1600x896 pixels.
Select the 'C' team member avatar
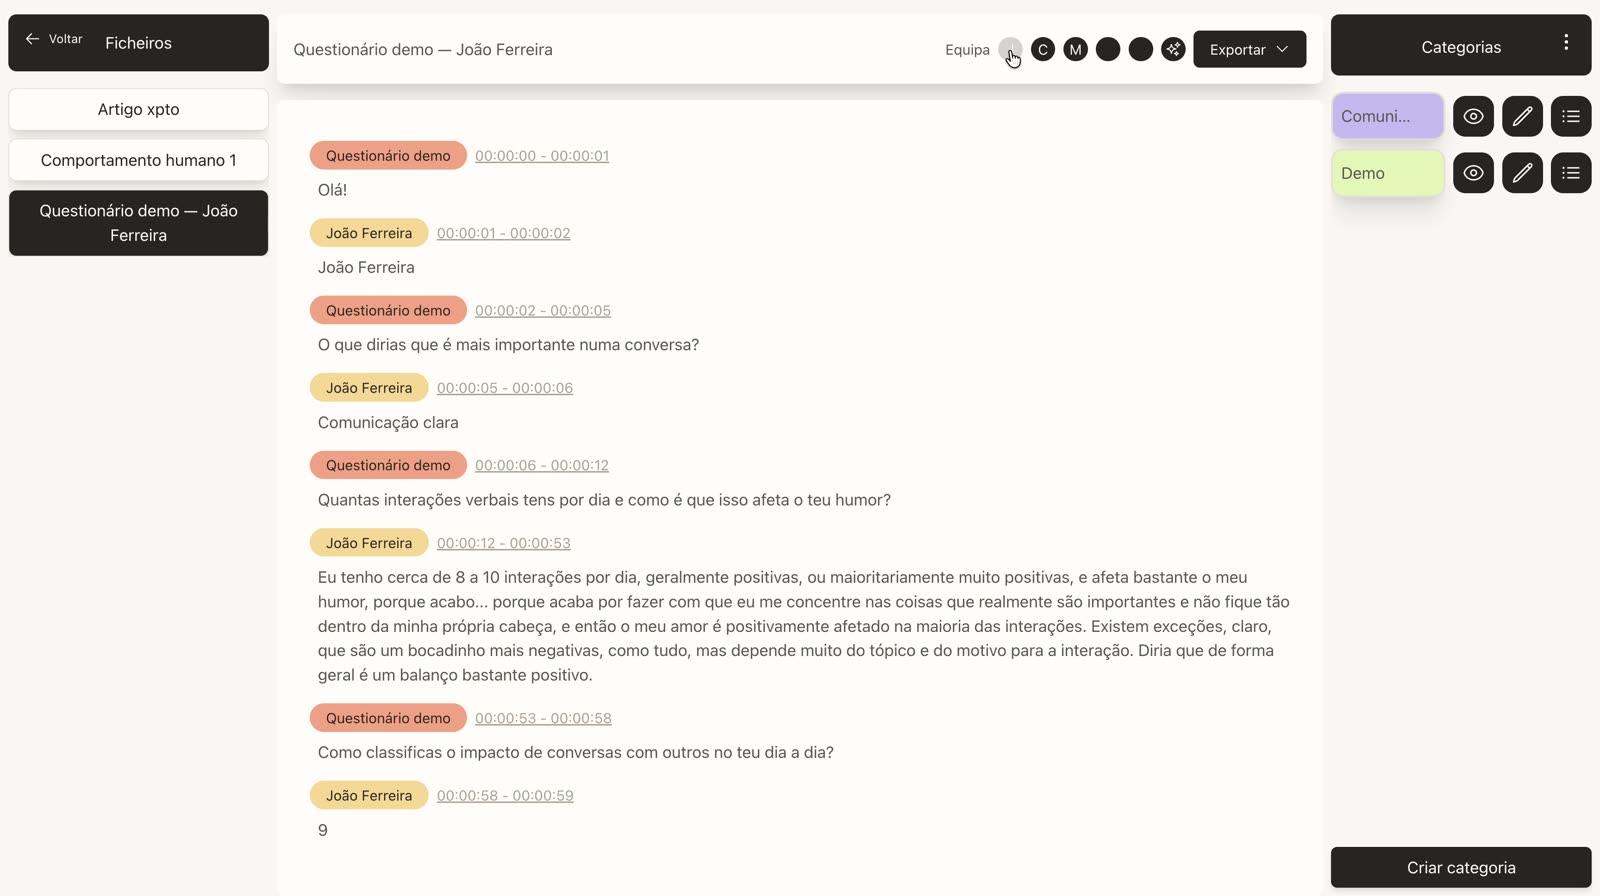click(x=1043, y=49)
